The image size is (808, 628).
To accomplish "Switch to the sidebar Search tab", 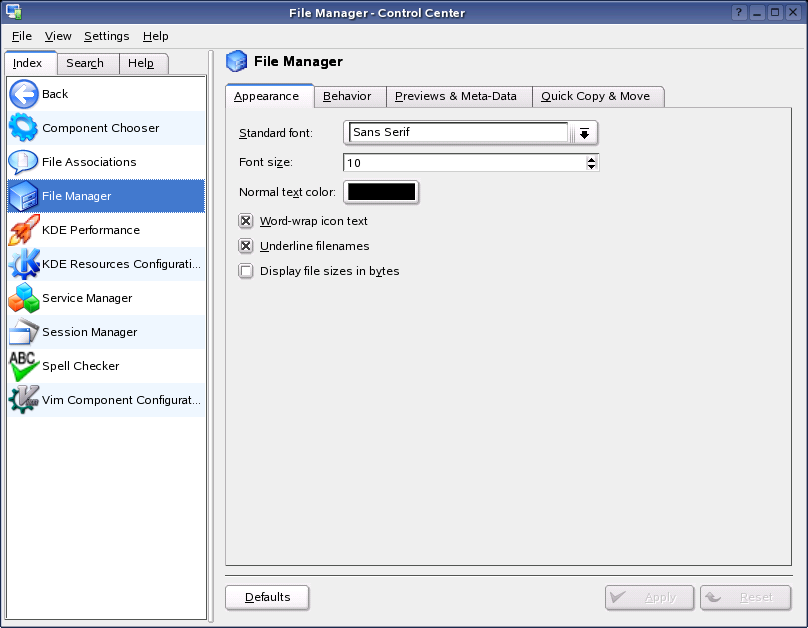I will 88,63.
